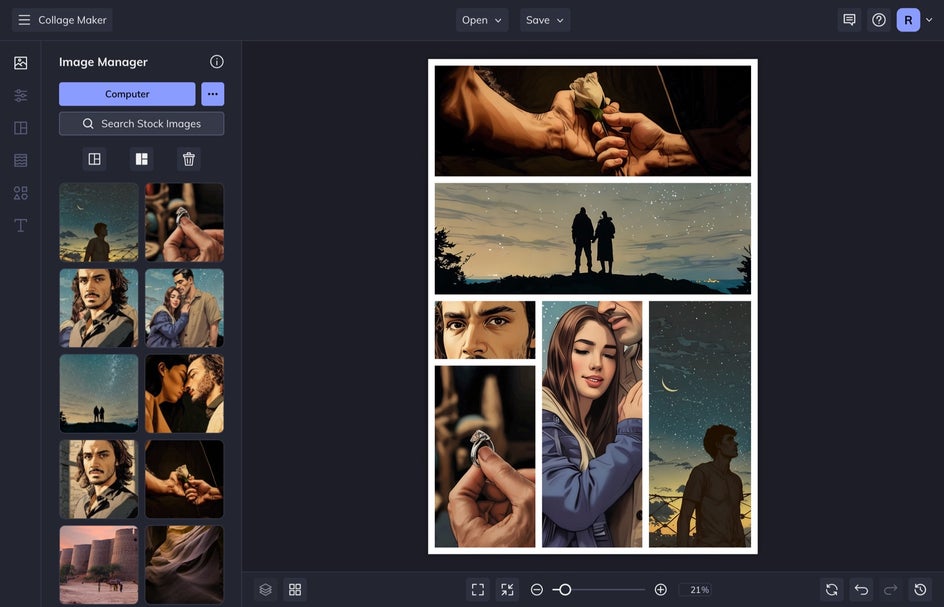
Task: Click the undo arrow icon
Action: coord(861,590)
